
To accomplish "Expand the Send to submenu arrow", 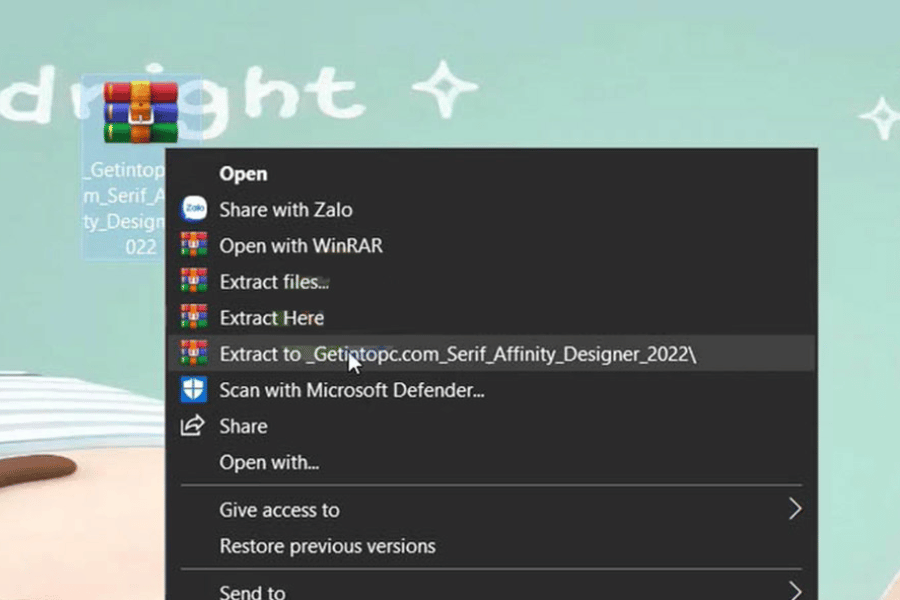I will coord(795,590).
